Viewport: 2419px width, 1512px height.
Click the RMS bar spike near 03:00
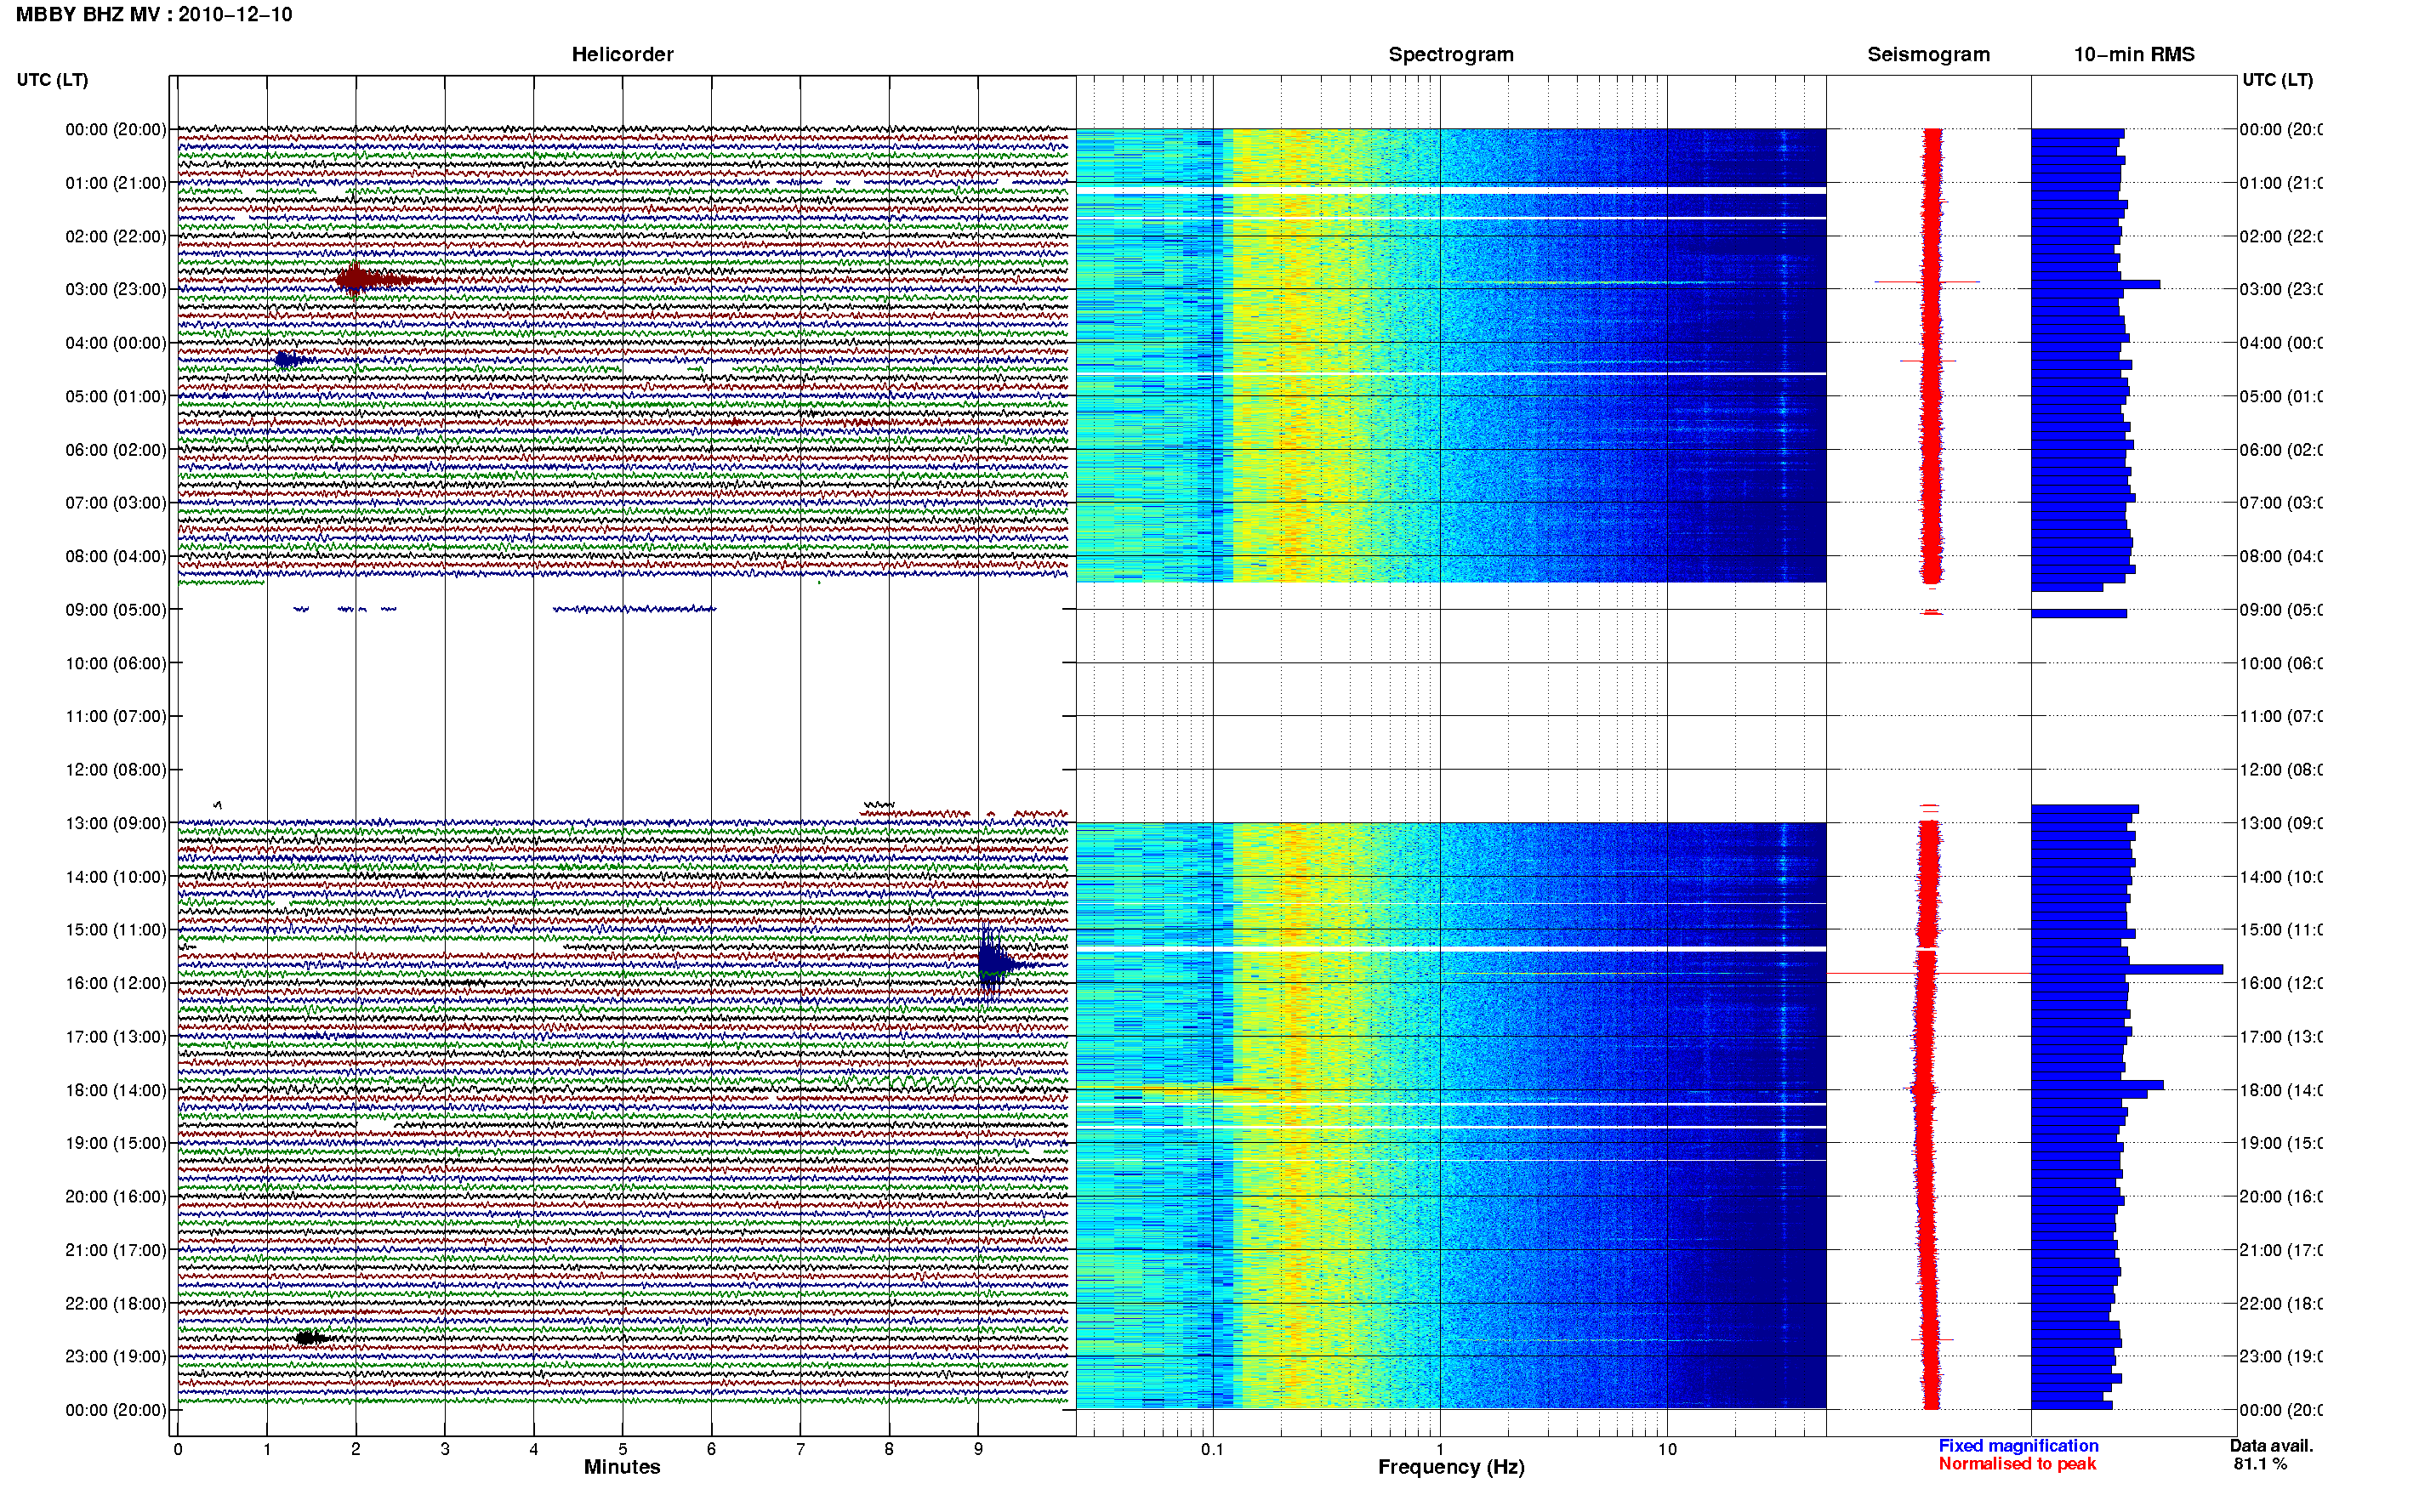(x=2095, y=284)
